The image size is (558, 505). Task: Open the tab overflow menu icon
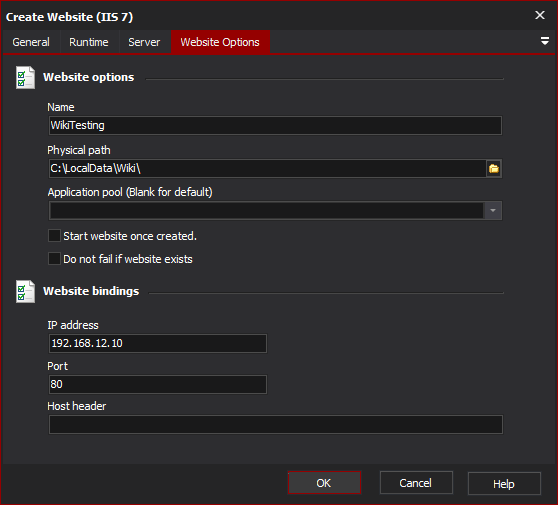click(x=544, y=41)
